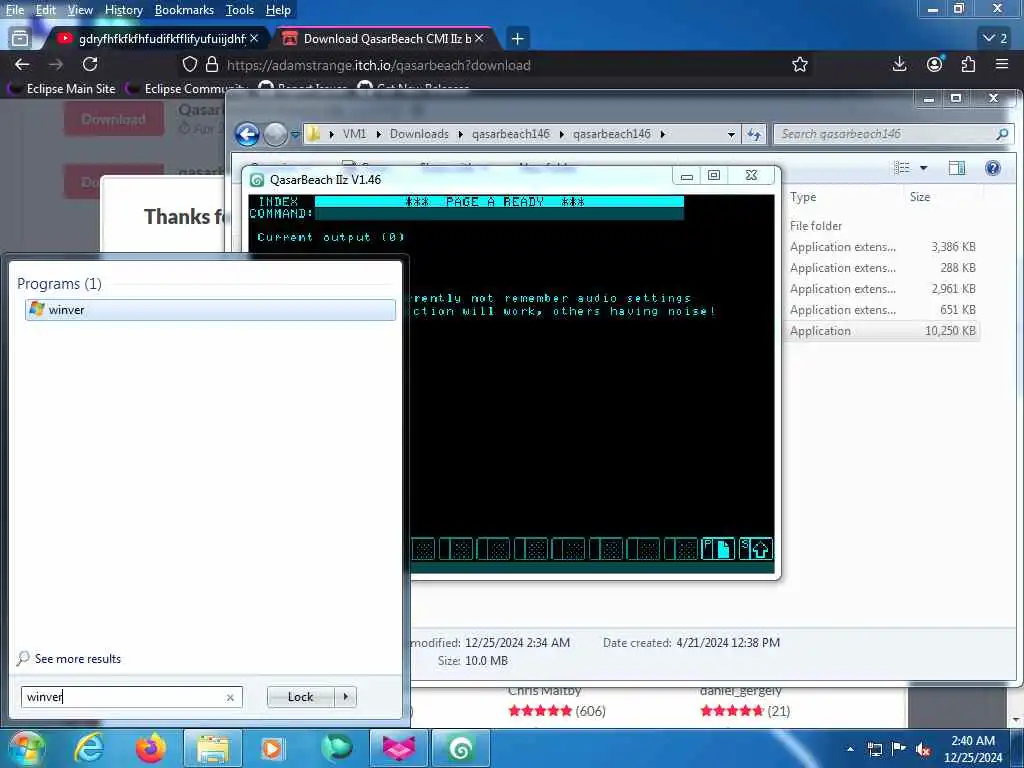Click the Lock button
Viewport: 1024px width, 768px height.
tap(300, 697)
